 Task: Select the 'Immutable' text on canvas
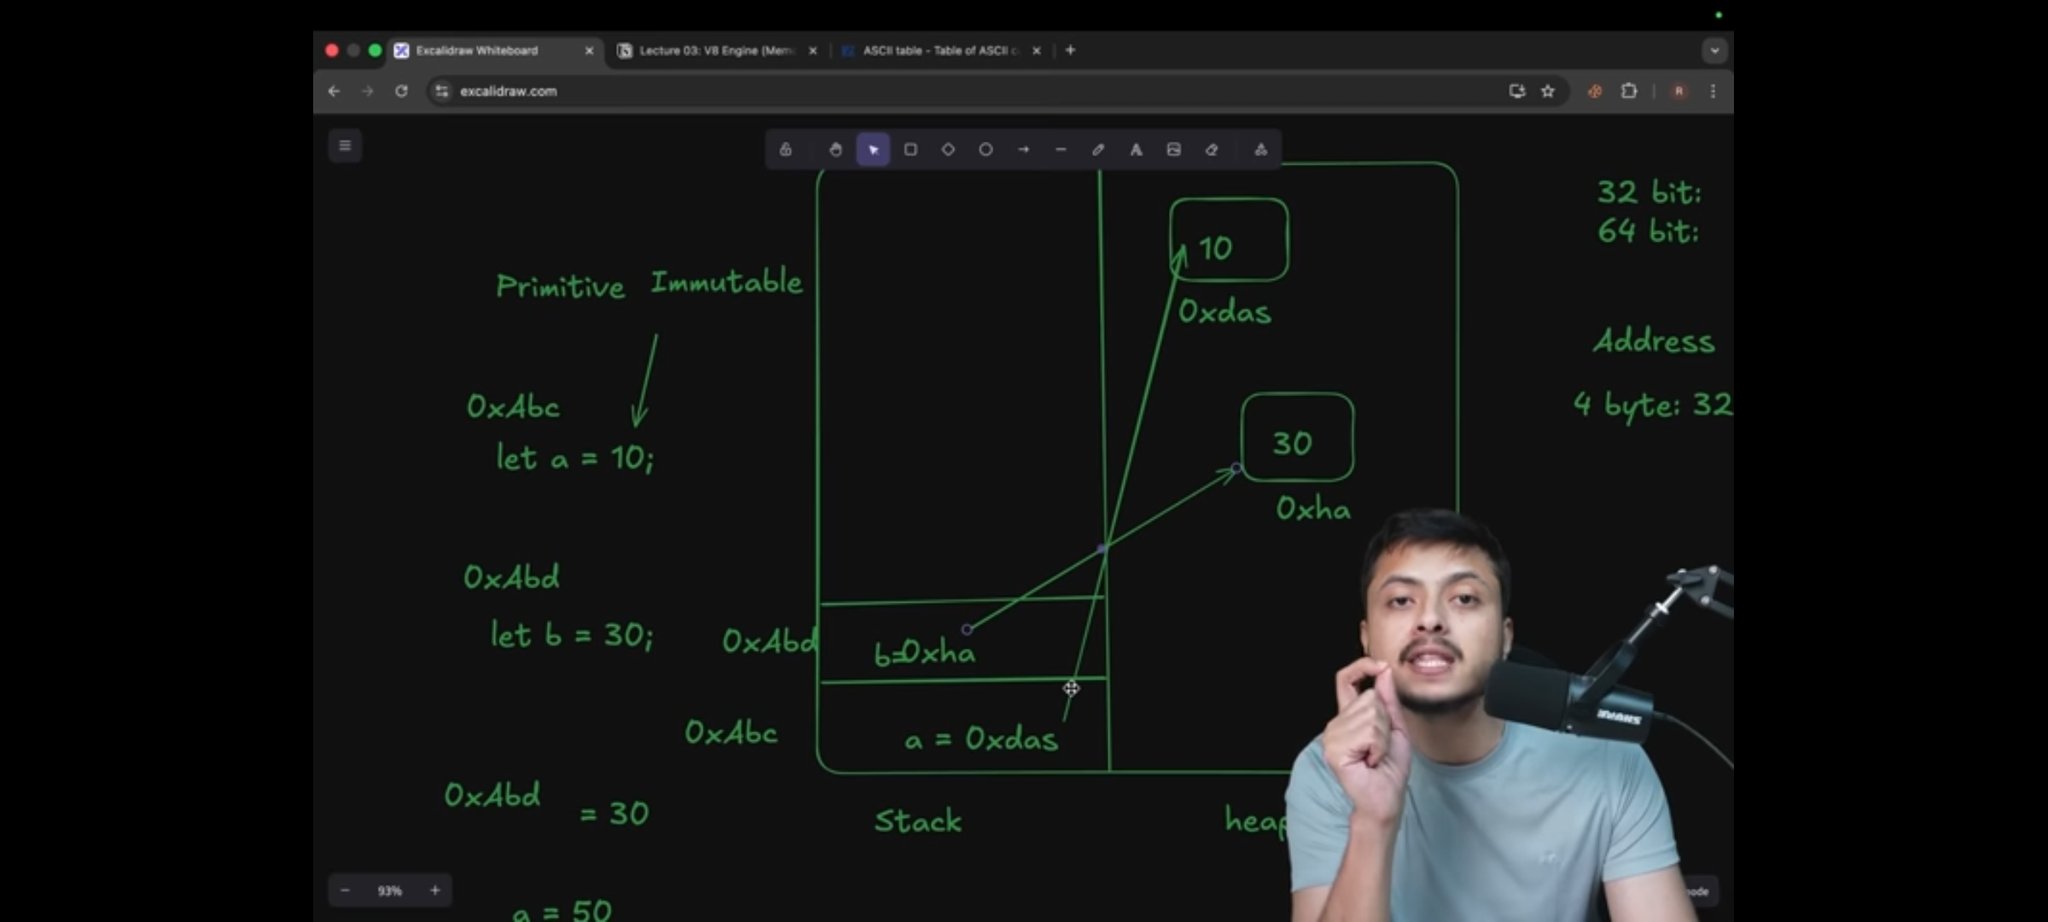tap(727, 282)
